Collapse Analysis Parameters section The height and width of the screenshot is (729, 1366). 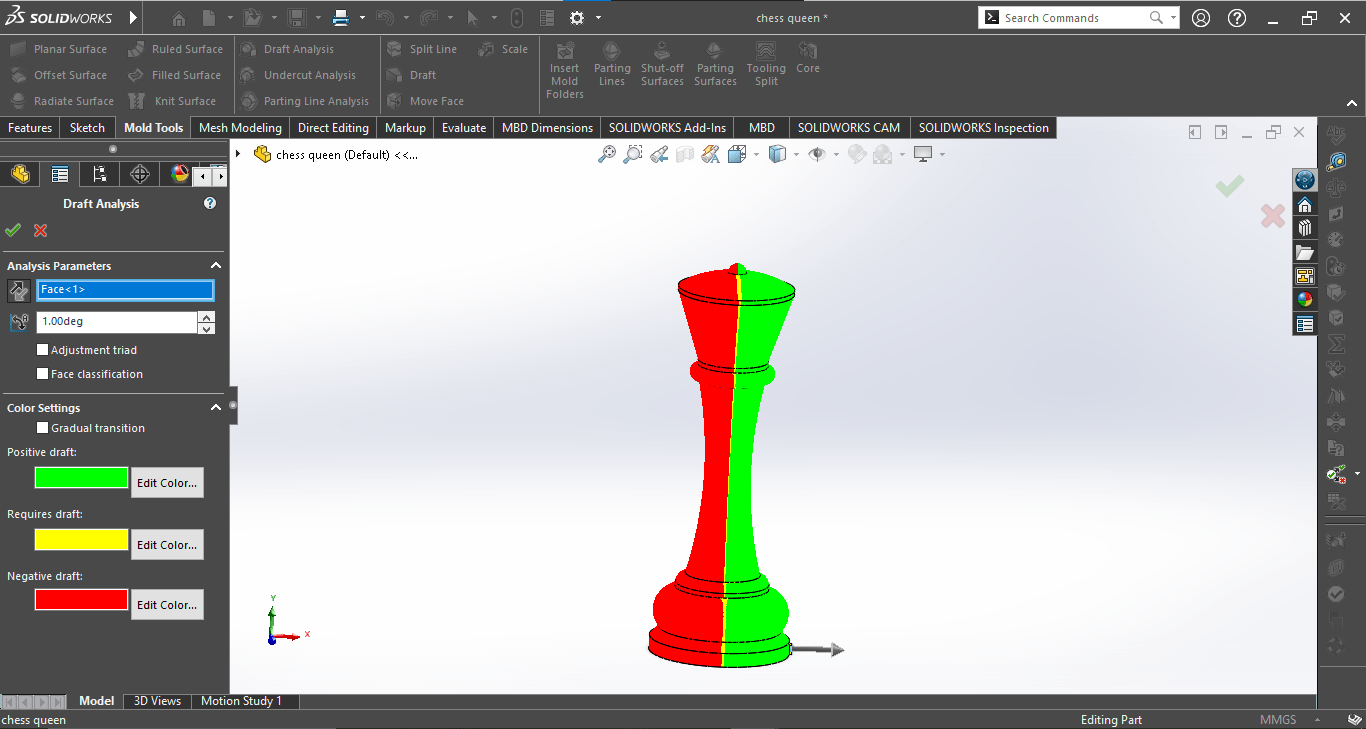(x=215, y=266)
